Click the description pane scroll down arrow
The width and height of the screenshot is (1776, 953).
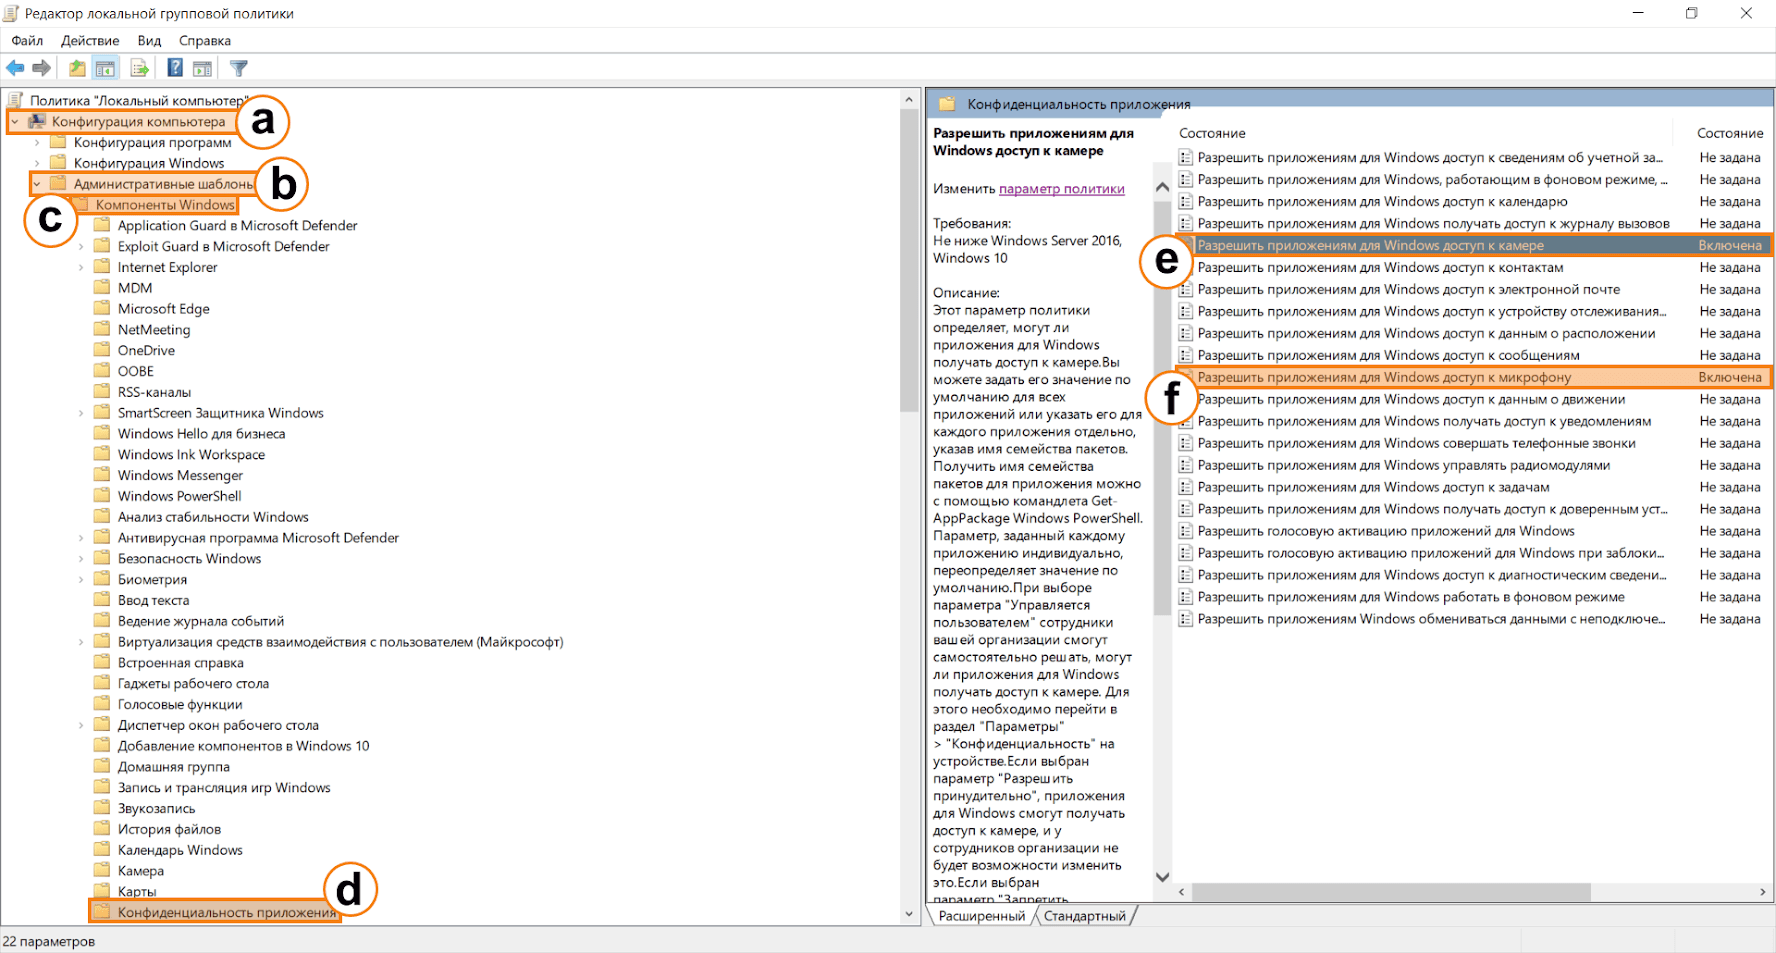[1162, 877]
